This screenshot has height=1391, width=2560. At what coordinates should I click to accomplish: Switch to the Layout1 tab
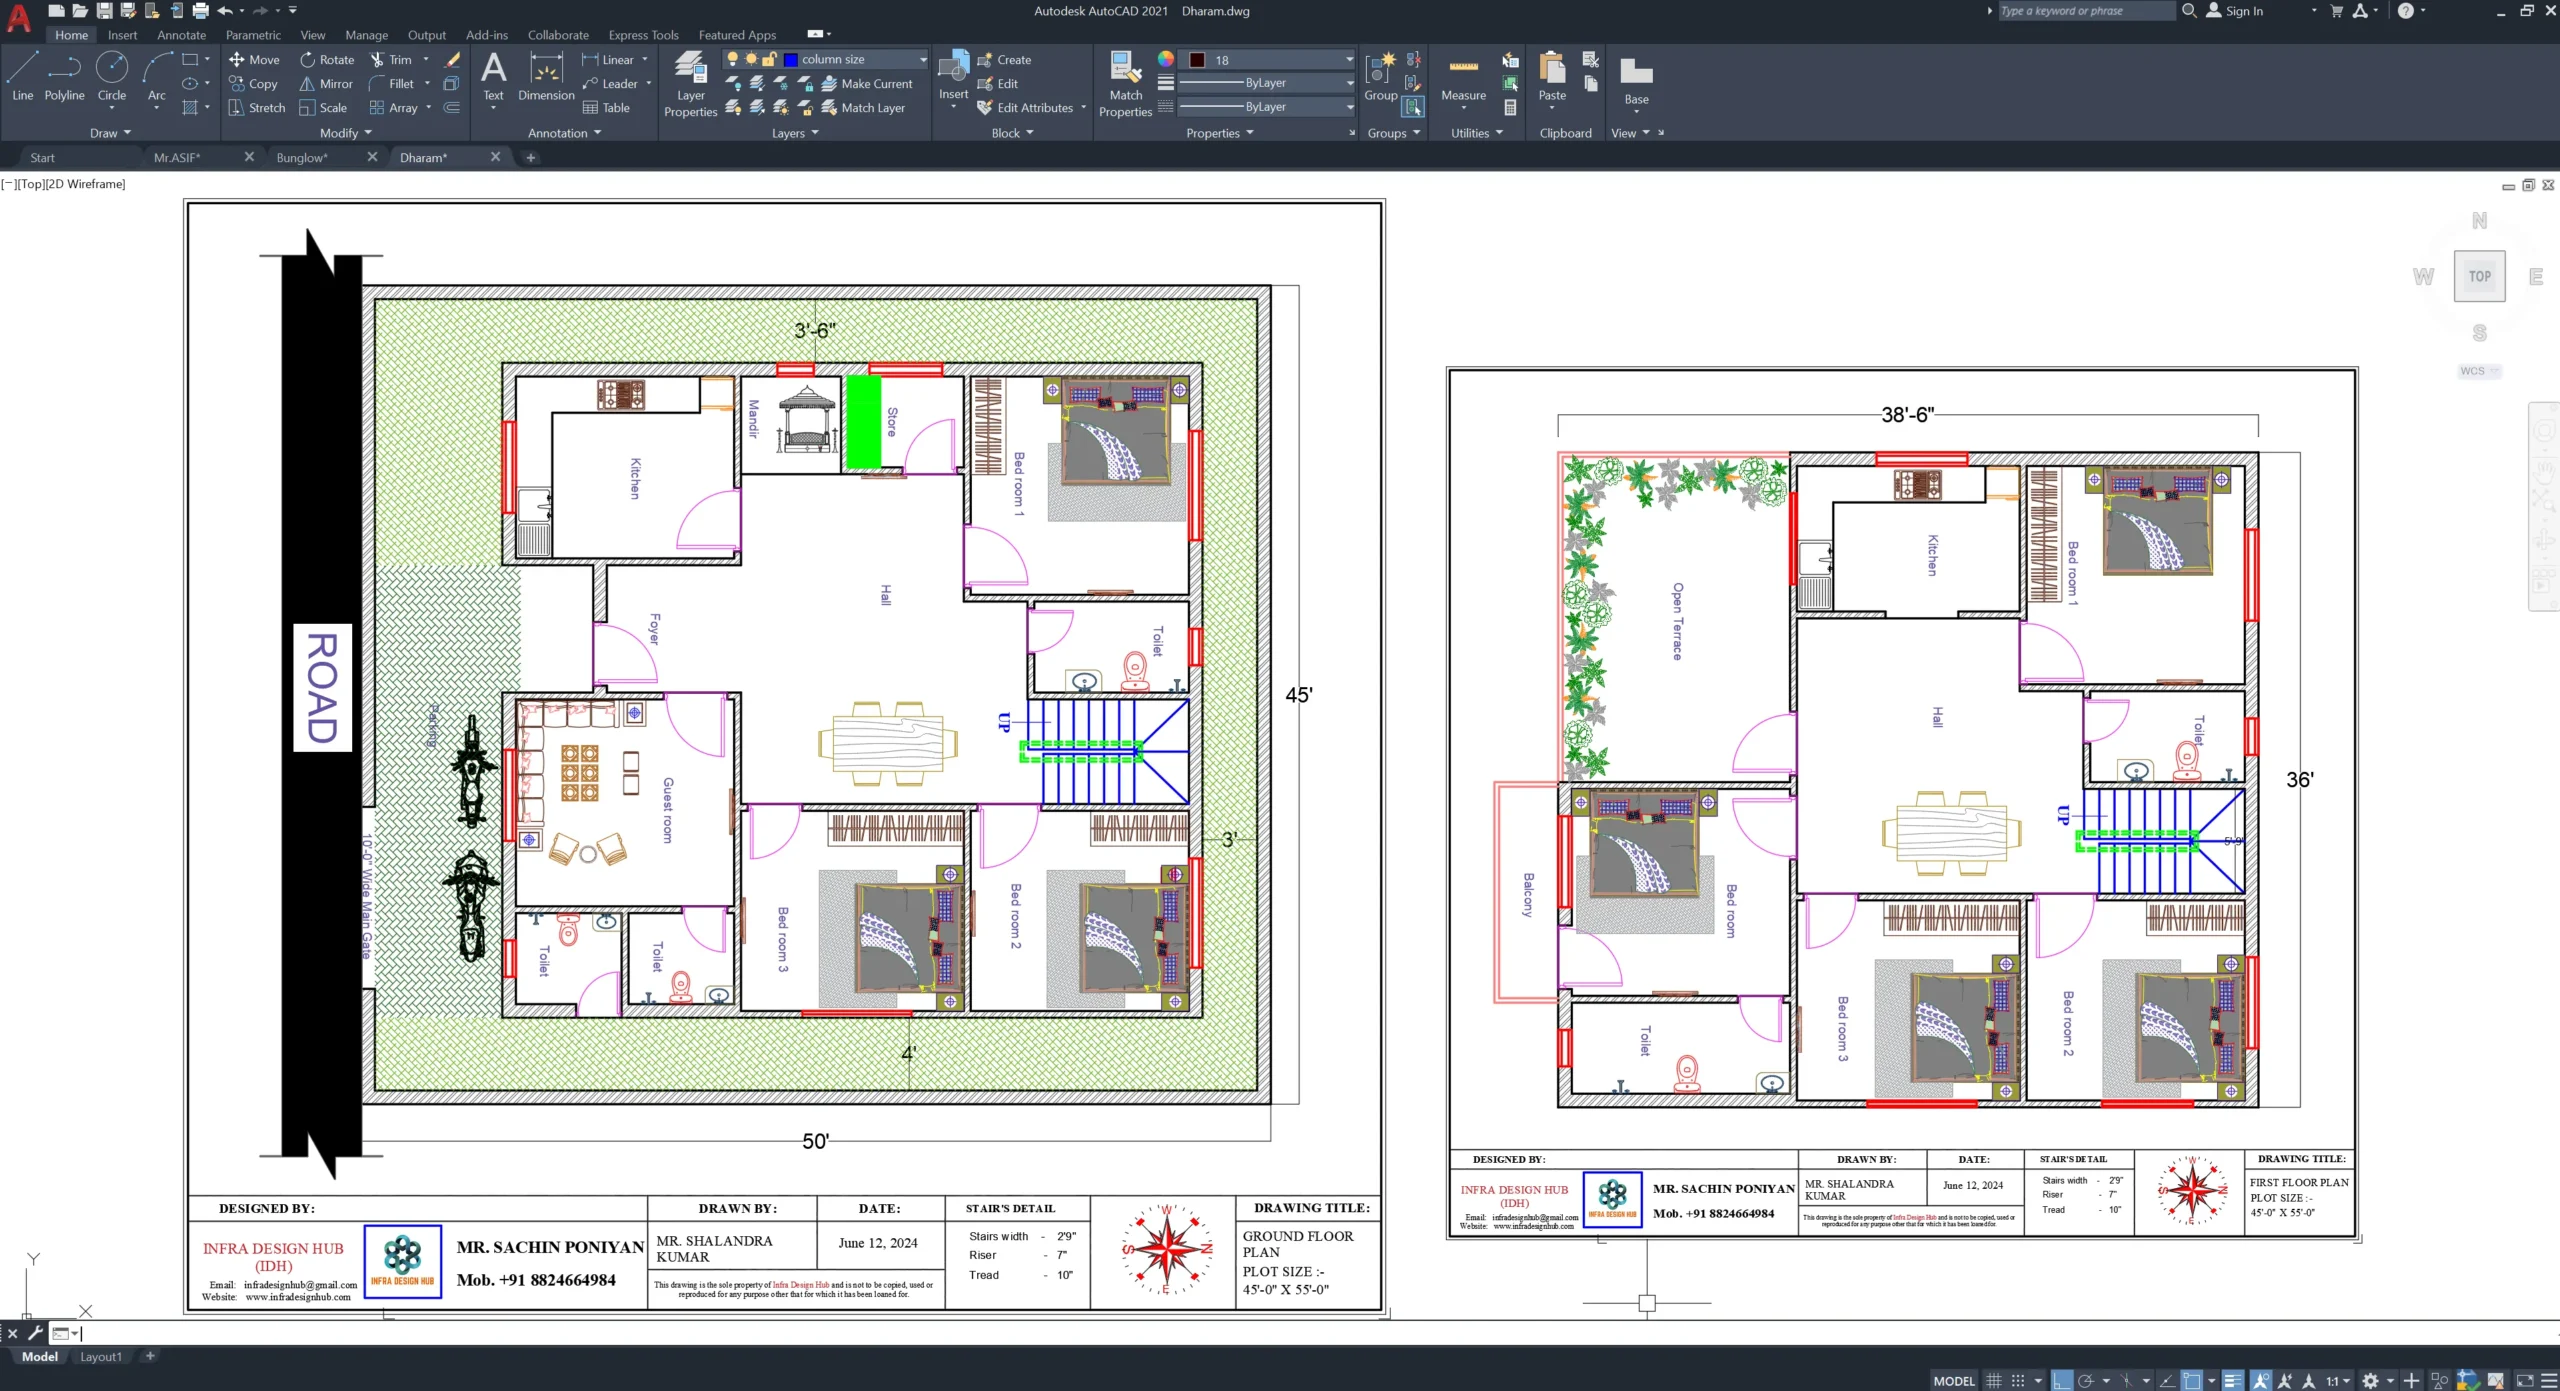pos(101,1356)
